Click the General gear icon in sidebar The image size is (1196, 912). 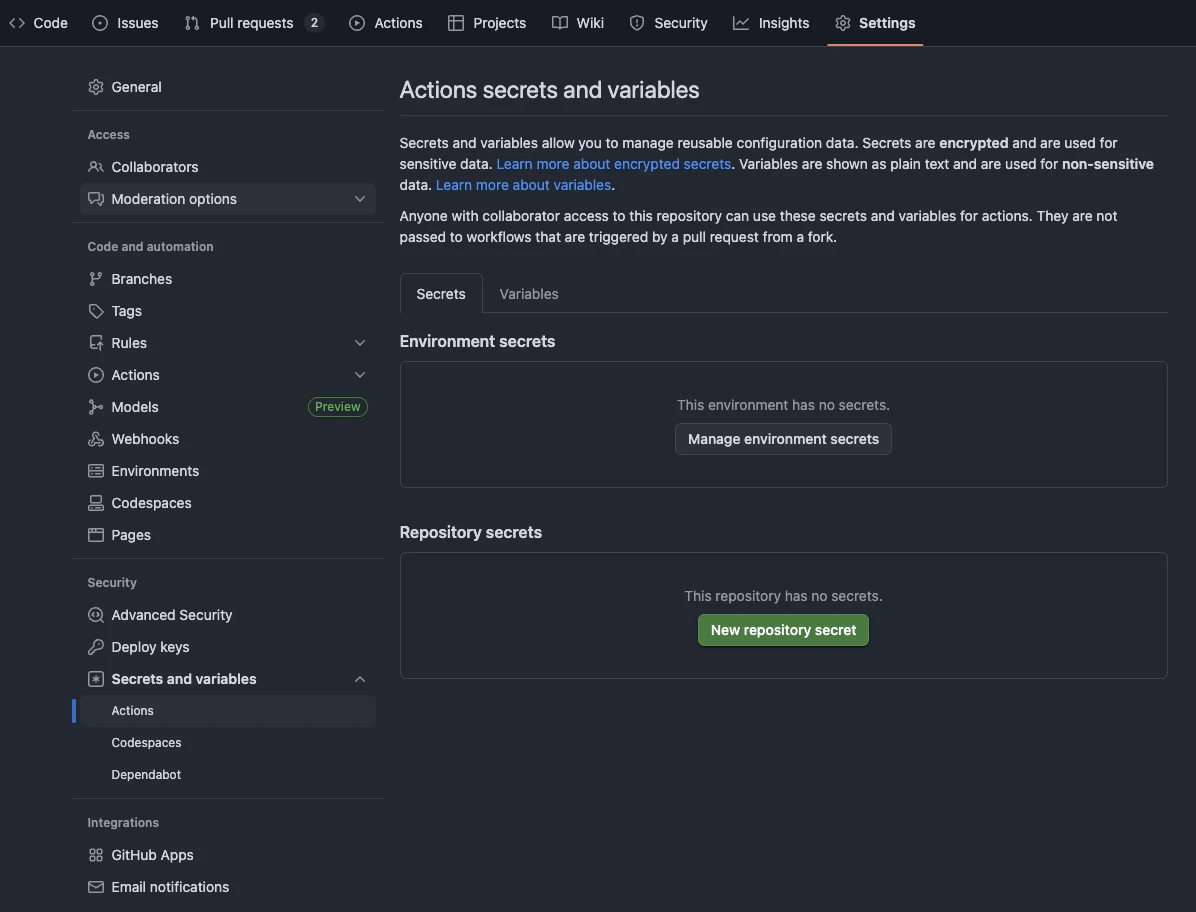tap(95, 87)
